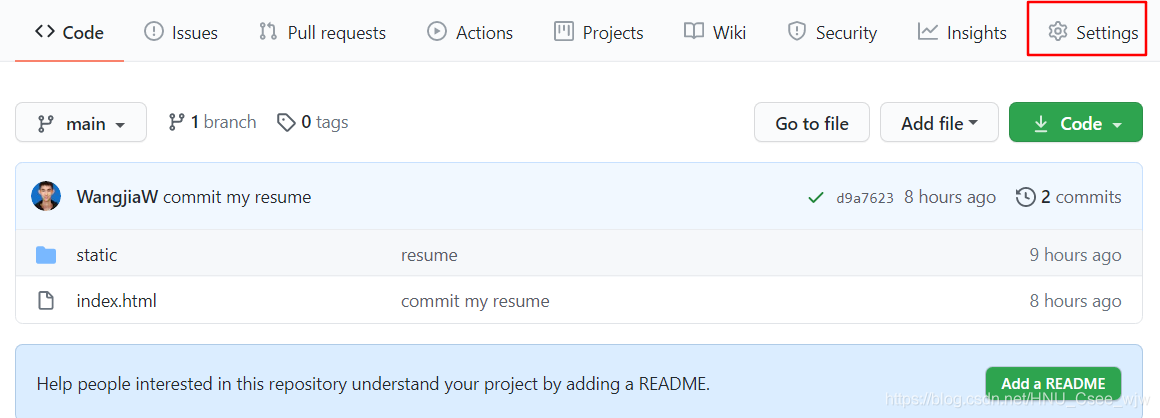This screenshot has height=418, width=1160.
Task: Open the 2 commits history
Action: pyautogui.click(x=1068, y=197)
